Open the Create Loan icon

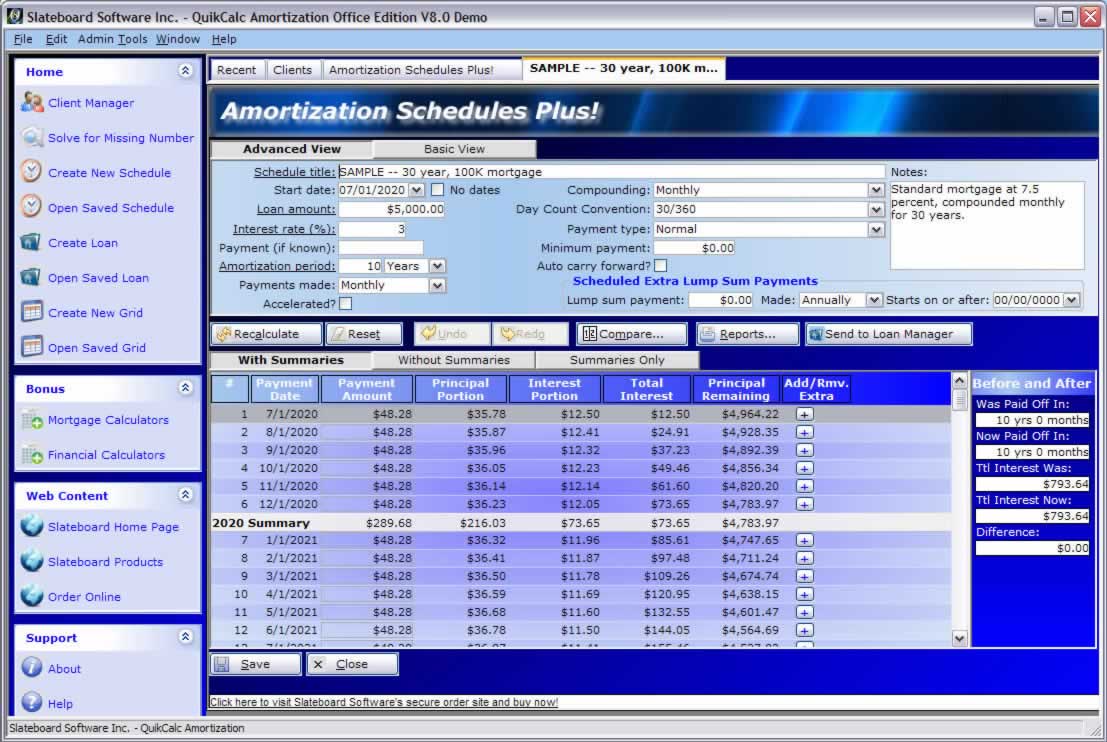pyautogui.click(x=32, y=242)
